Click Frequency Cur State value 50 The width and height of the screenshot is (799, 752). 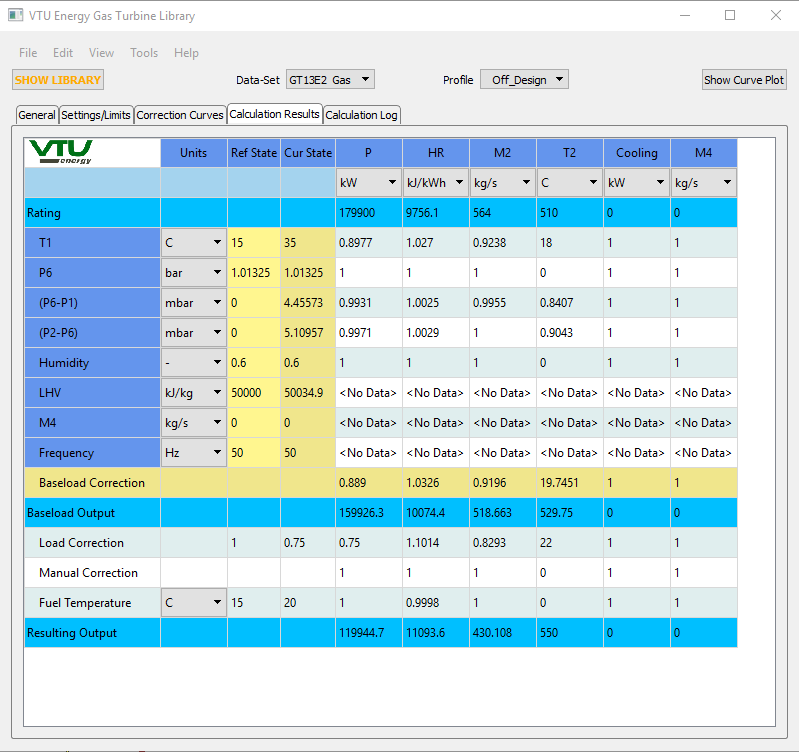tap(308, 453)
